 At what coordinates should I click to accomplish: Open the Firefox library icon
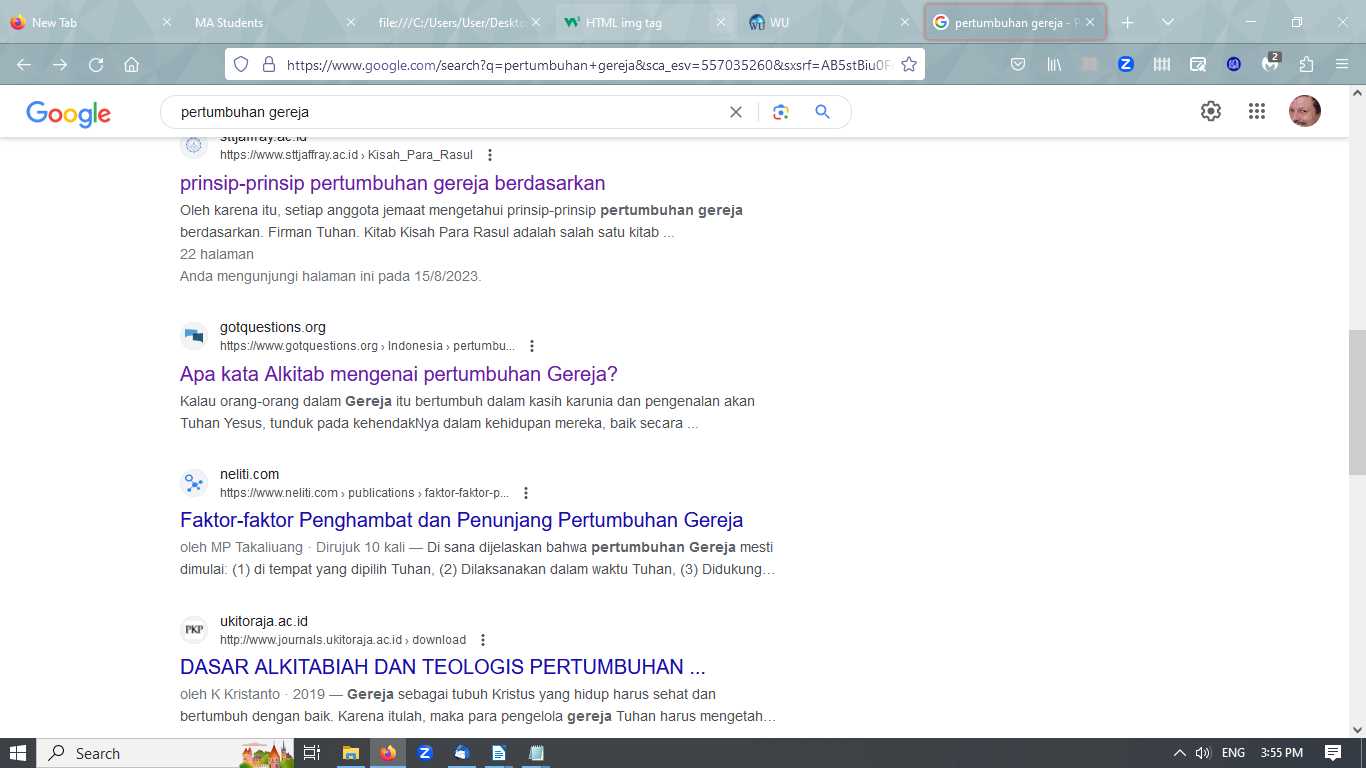[x=1054, y=64]
